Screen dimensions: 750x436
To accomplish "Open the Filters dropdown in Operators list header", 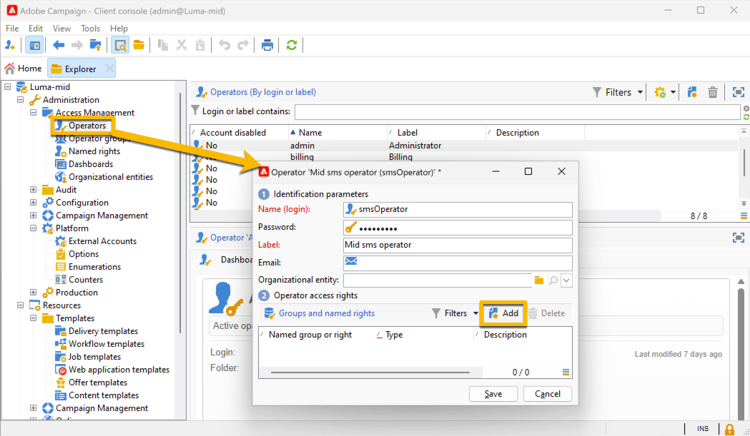I will [617, 92].
